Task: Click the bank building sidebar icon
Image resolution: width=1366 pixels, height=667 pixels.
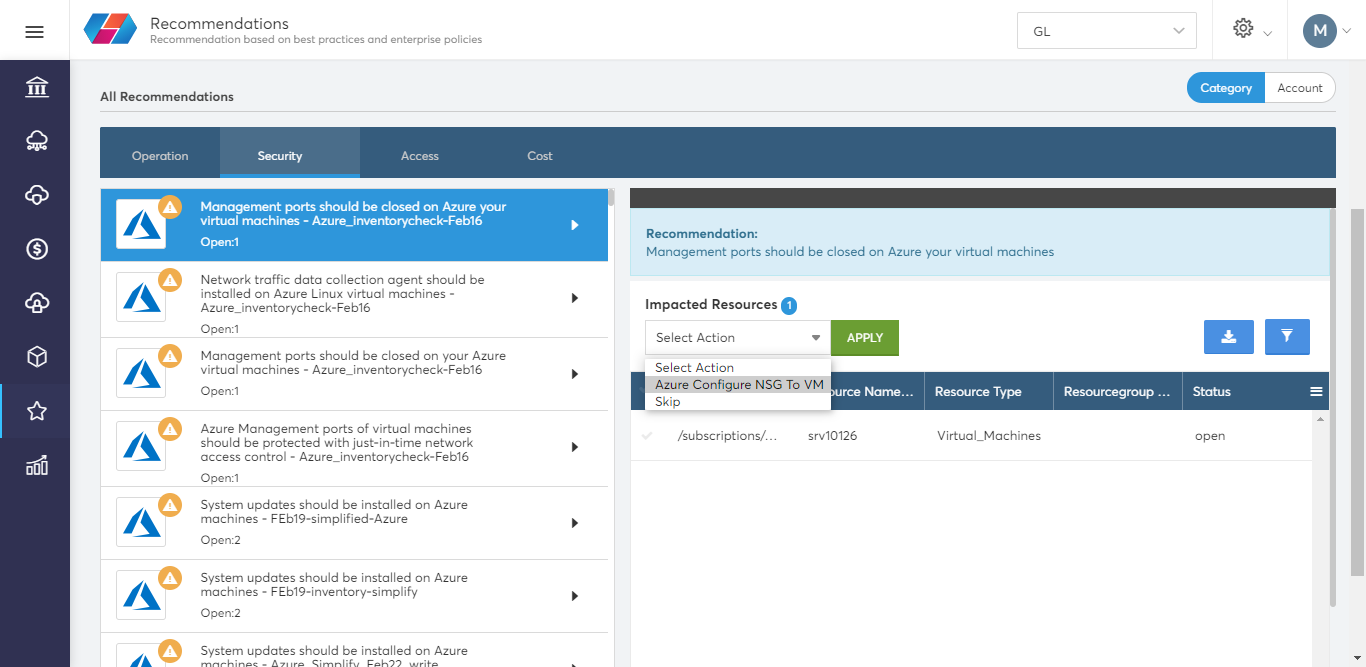Action: tap(37, 87)
